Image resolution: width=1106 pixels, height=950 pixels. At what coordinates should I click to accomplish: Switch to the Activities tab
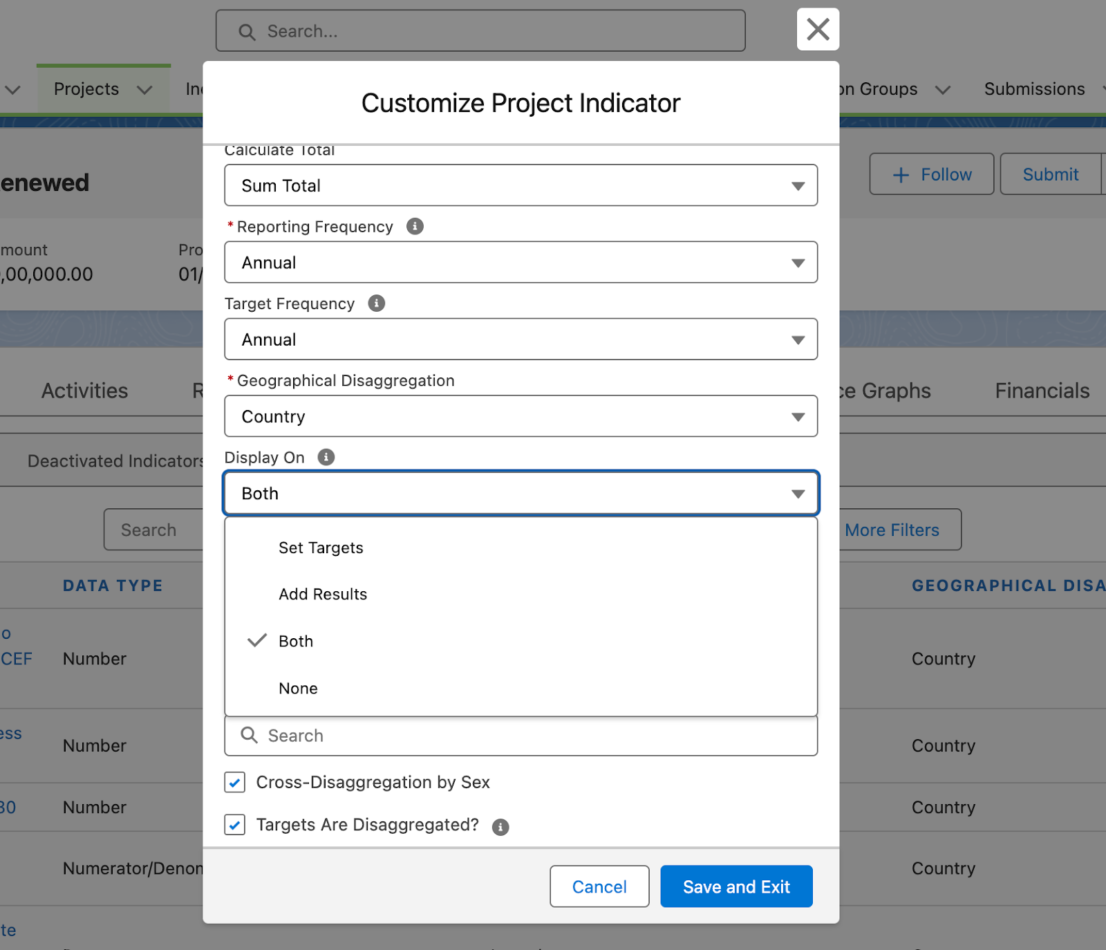click(x=84, y=390)
